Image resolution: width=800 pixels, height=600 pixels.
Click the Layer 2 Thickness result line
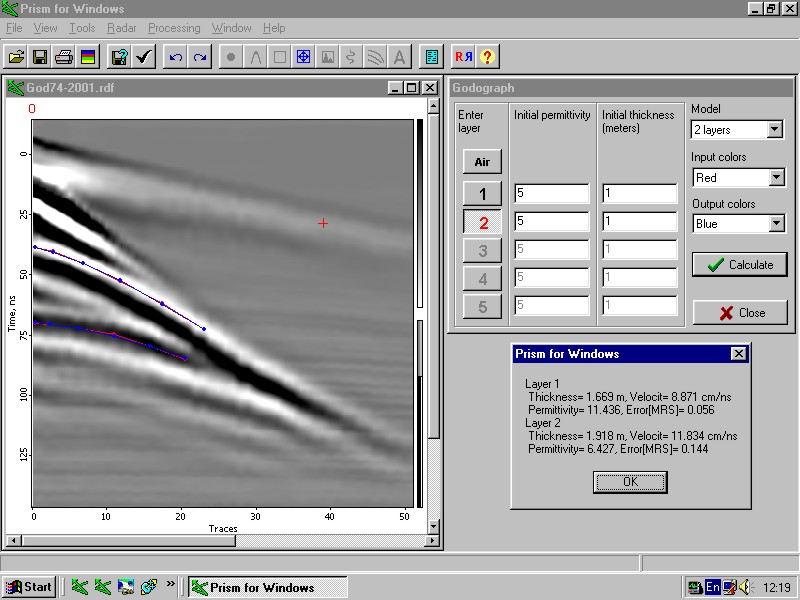tap(633, 436)
